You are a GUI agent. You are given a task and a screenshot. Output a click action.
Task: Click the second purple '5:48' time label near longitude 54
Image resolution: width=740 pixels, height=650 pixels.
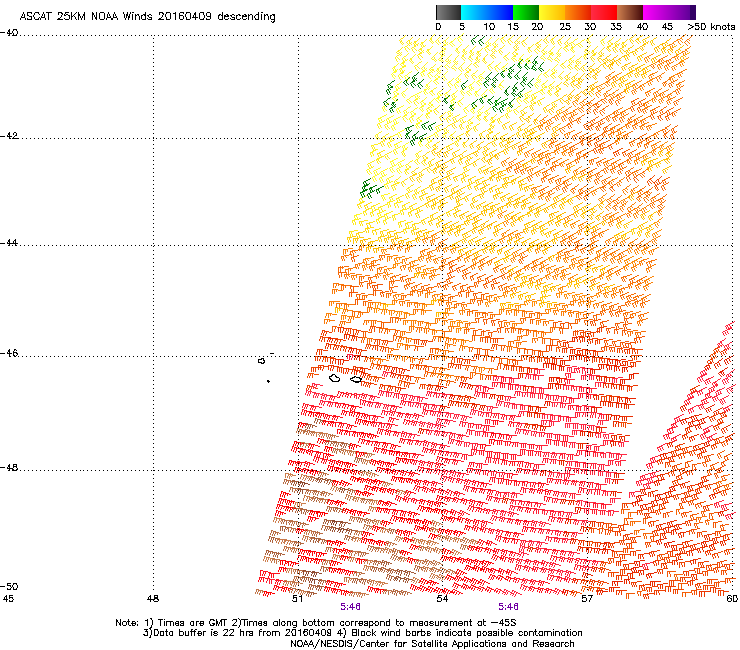(x=508, y=607)
